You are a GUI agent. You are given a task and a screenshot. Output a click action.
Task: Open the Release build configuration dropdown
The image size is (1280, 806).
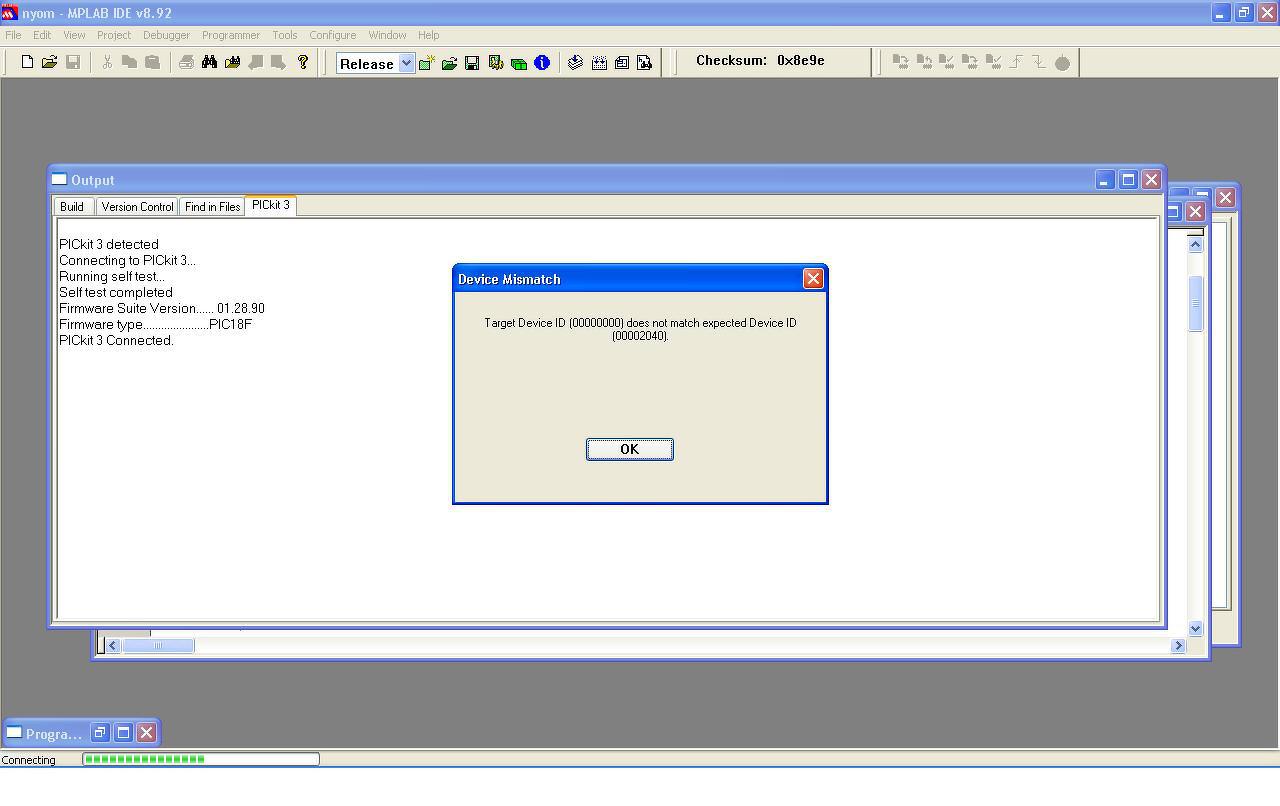tap(406, 63)
